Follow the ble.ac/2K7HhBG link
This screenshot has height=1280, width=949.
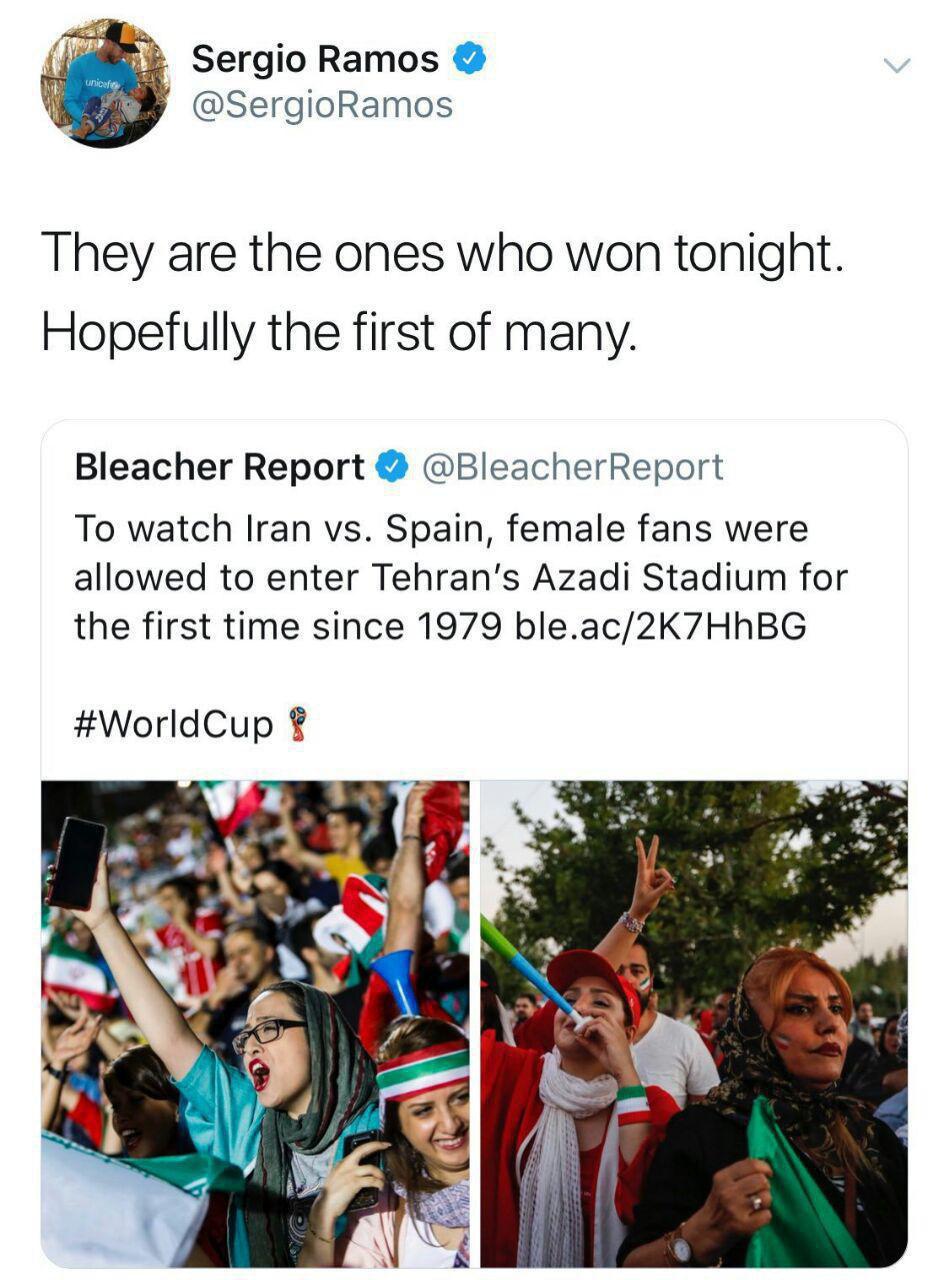pyautogui.click(x=660, y=626)
